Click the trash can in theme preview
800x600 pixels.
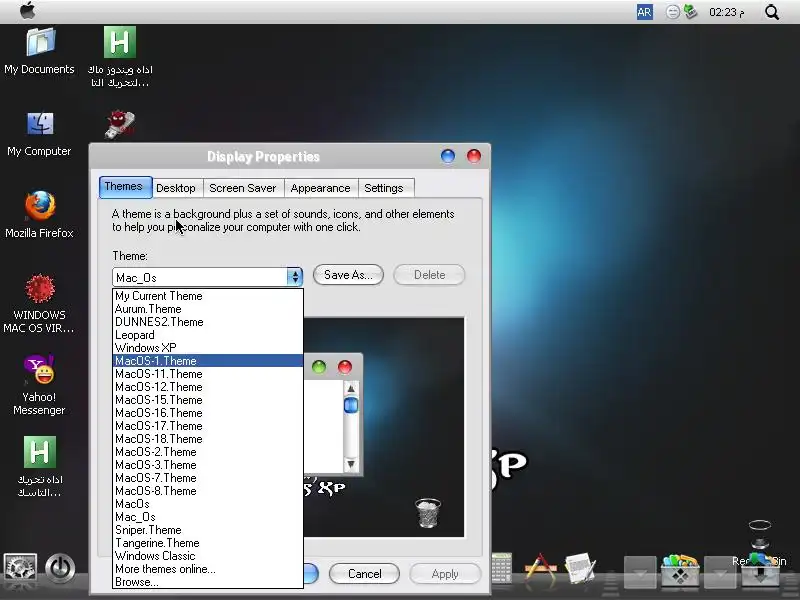(428, 513)
